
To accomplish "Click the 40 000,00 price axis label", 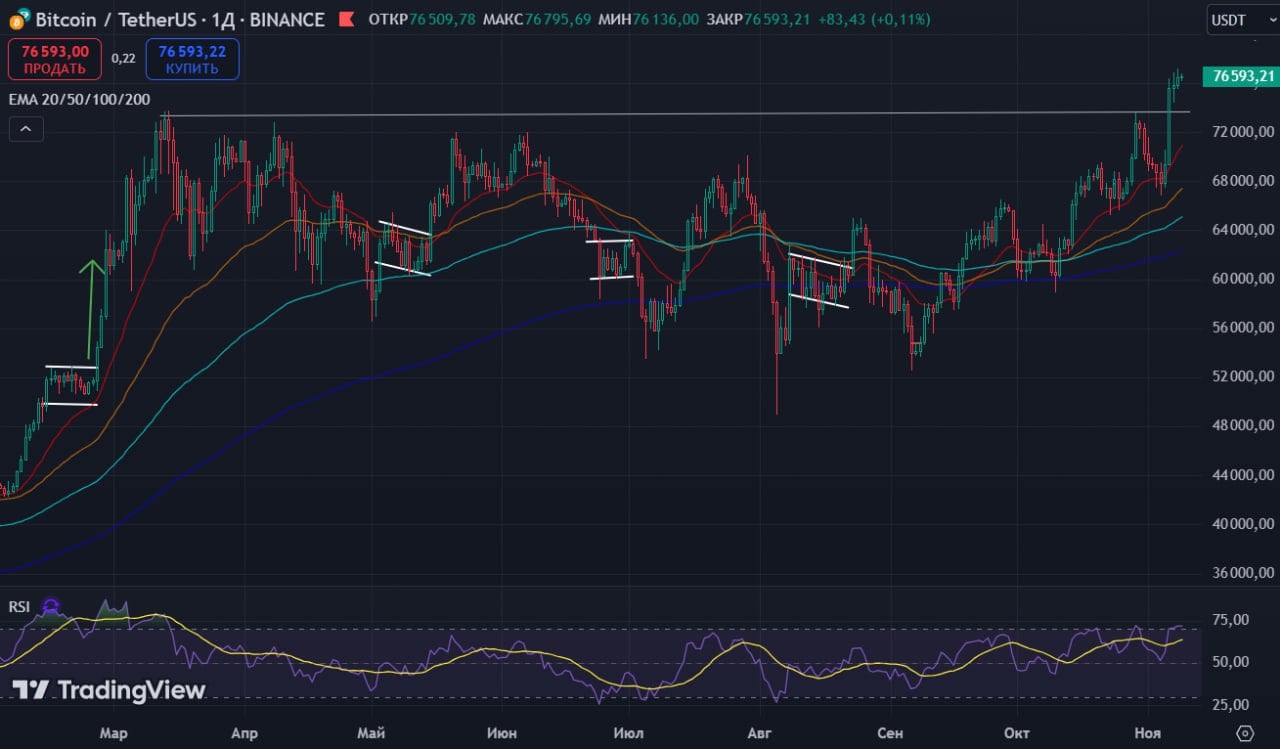I will [1242, 524].
